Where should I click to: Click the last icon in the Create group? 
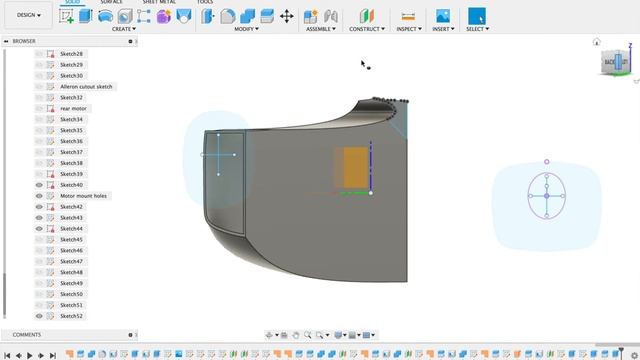tap(184, 16)
